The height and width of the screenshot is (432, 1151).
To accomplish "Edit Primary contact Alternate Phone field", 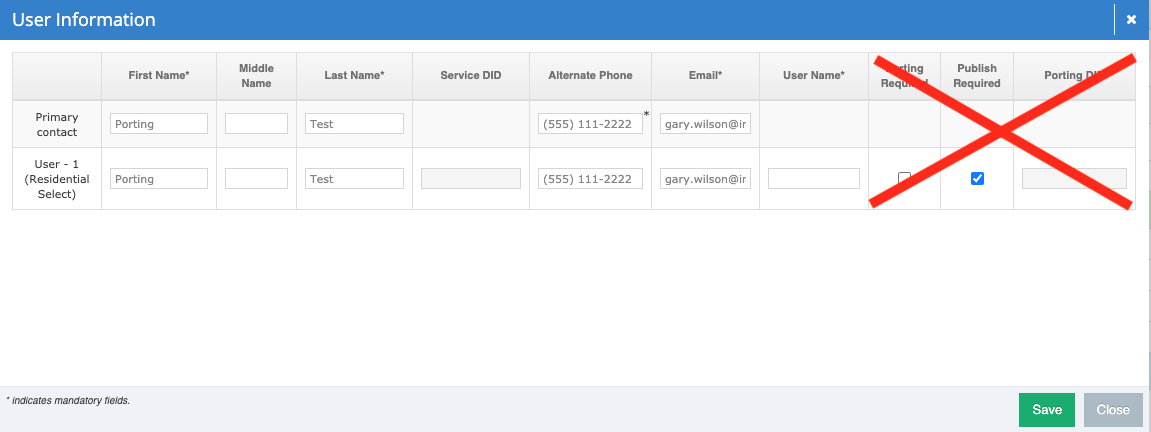I will point(590,124).
